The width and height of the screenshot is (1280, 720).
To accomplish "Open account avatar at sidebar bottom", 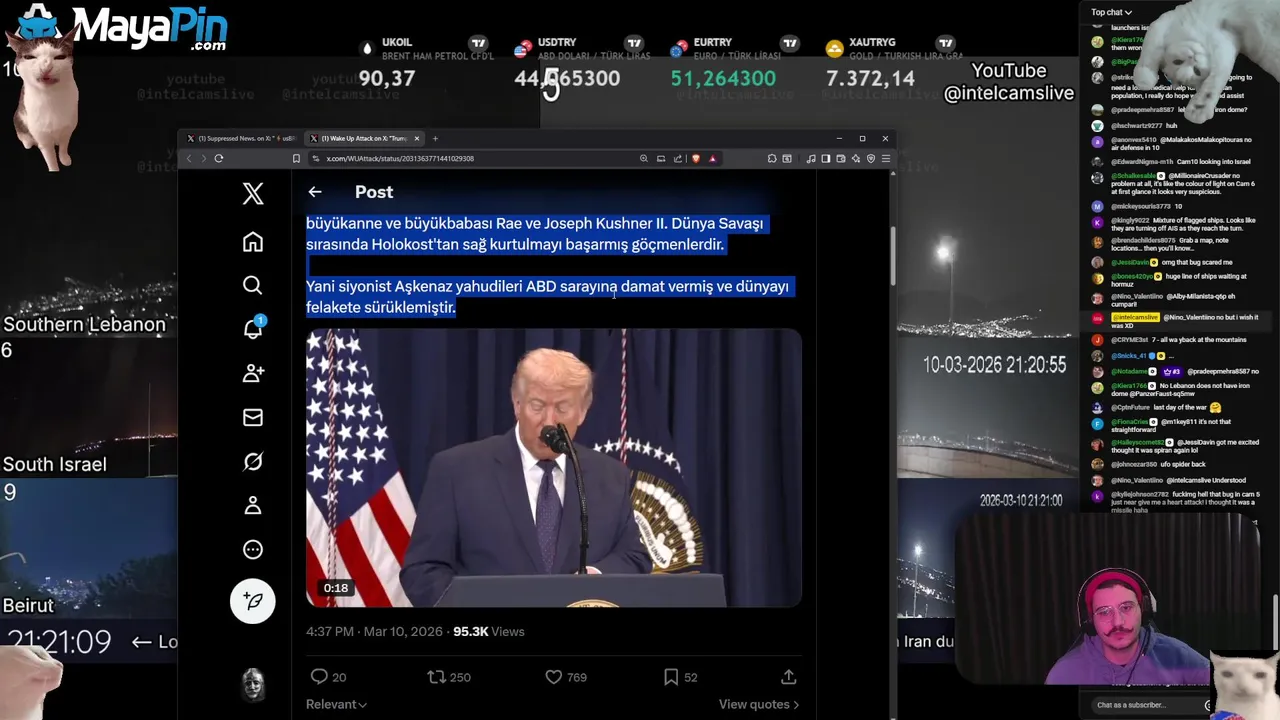I will tap(253, 684).
